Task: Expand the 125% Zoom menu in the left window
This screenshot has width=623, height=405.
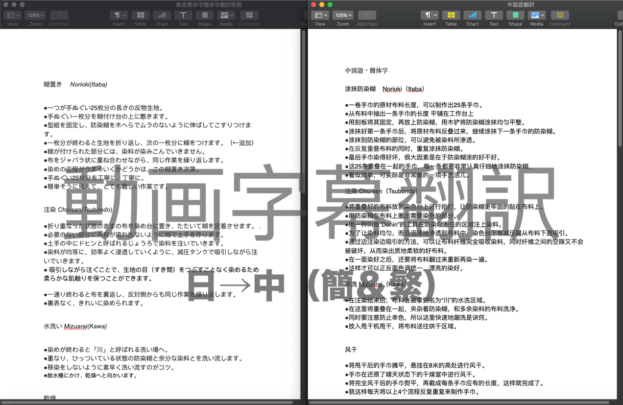Action: [x=34, y=17]
